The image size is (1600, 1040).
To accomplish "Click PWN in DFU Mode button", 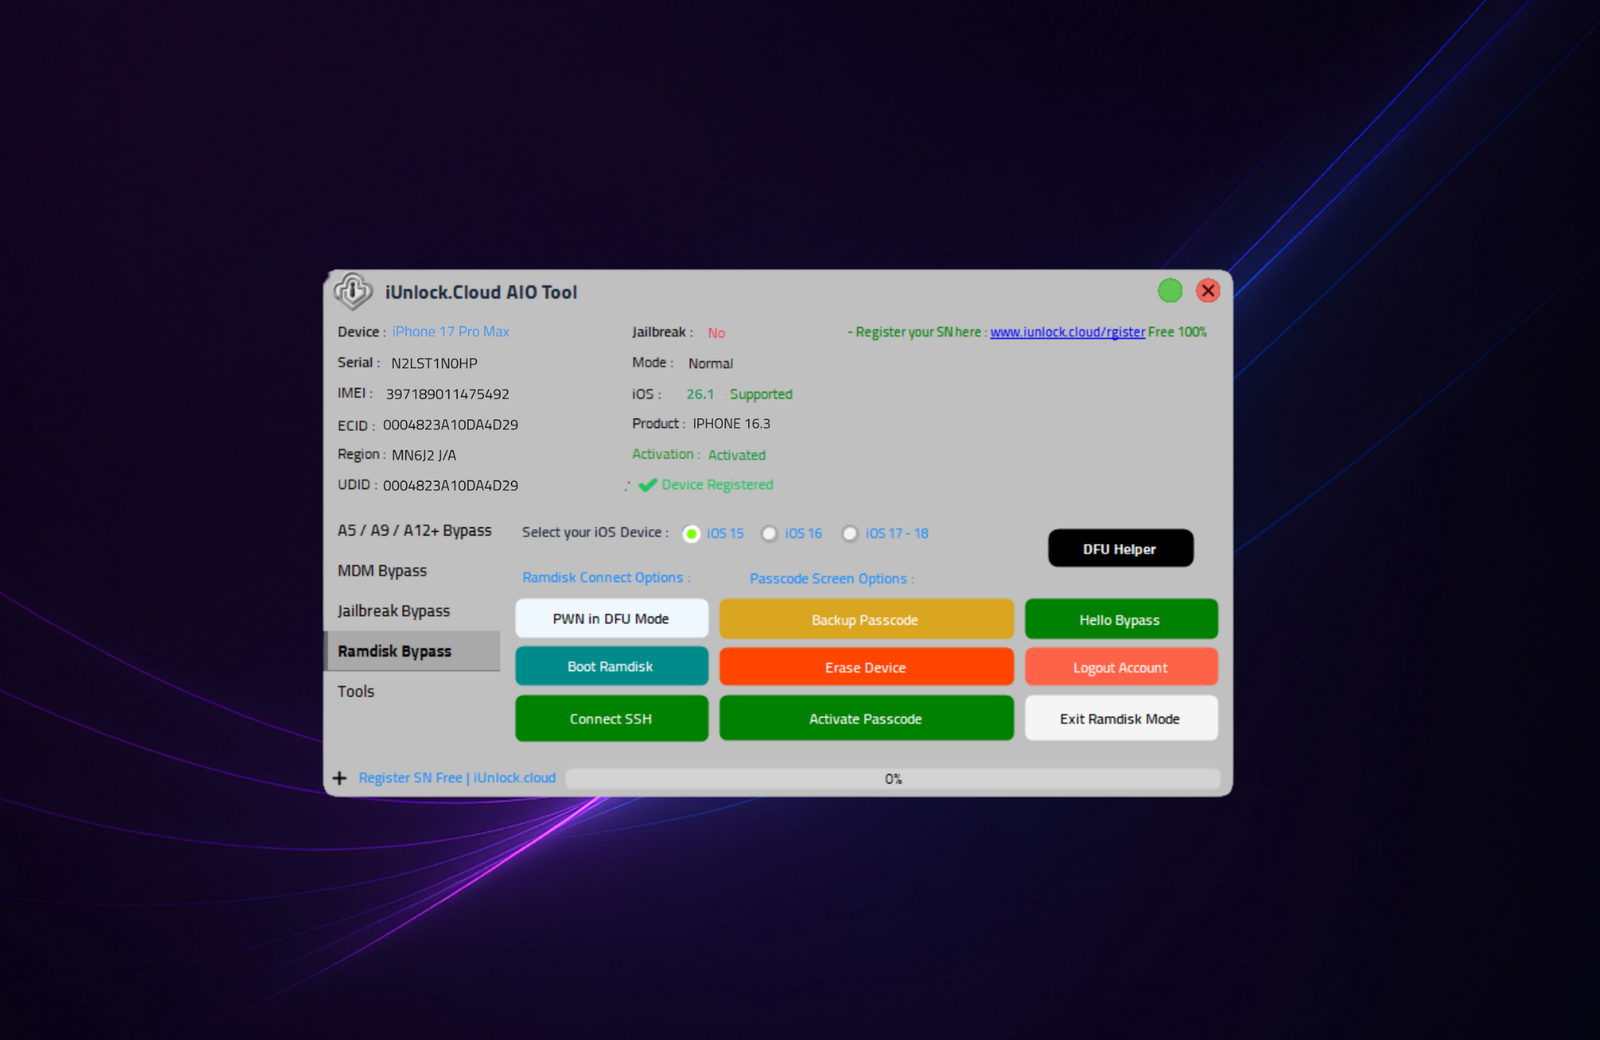I will click(x=611, y=619).
